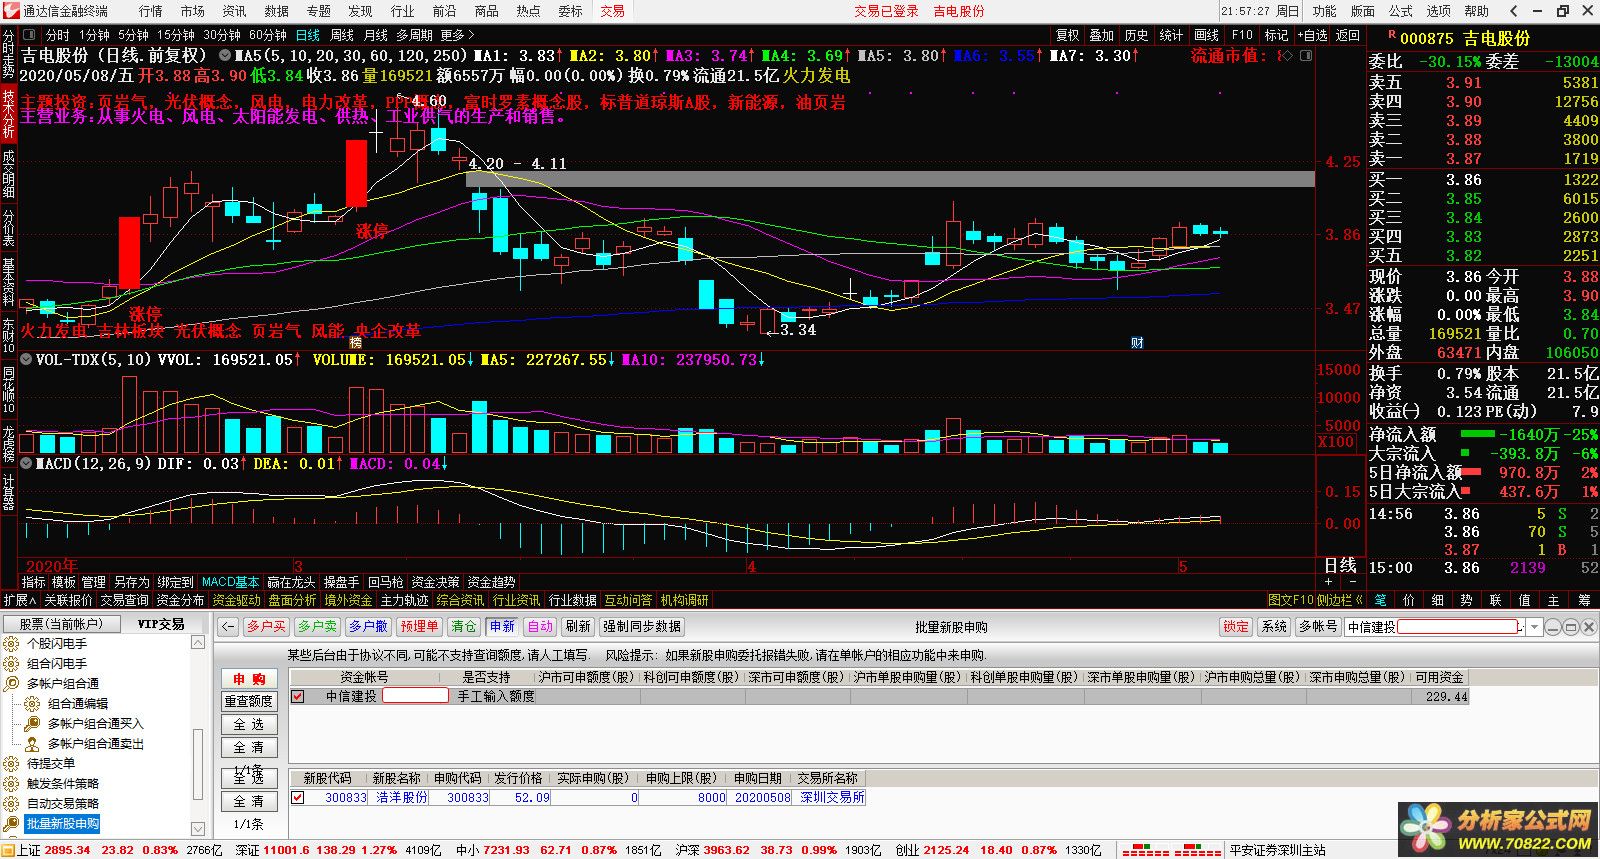Select the 组合闪电手 gear icon entry
Image resolution: width=1600 pixels, height=859 pixels.
(x=11, y=664)
